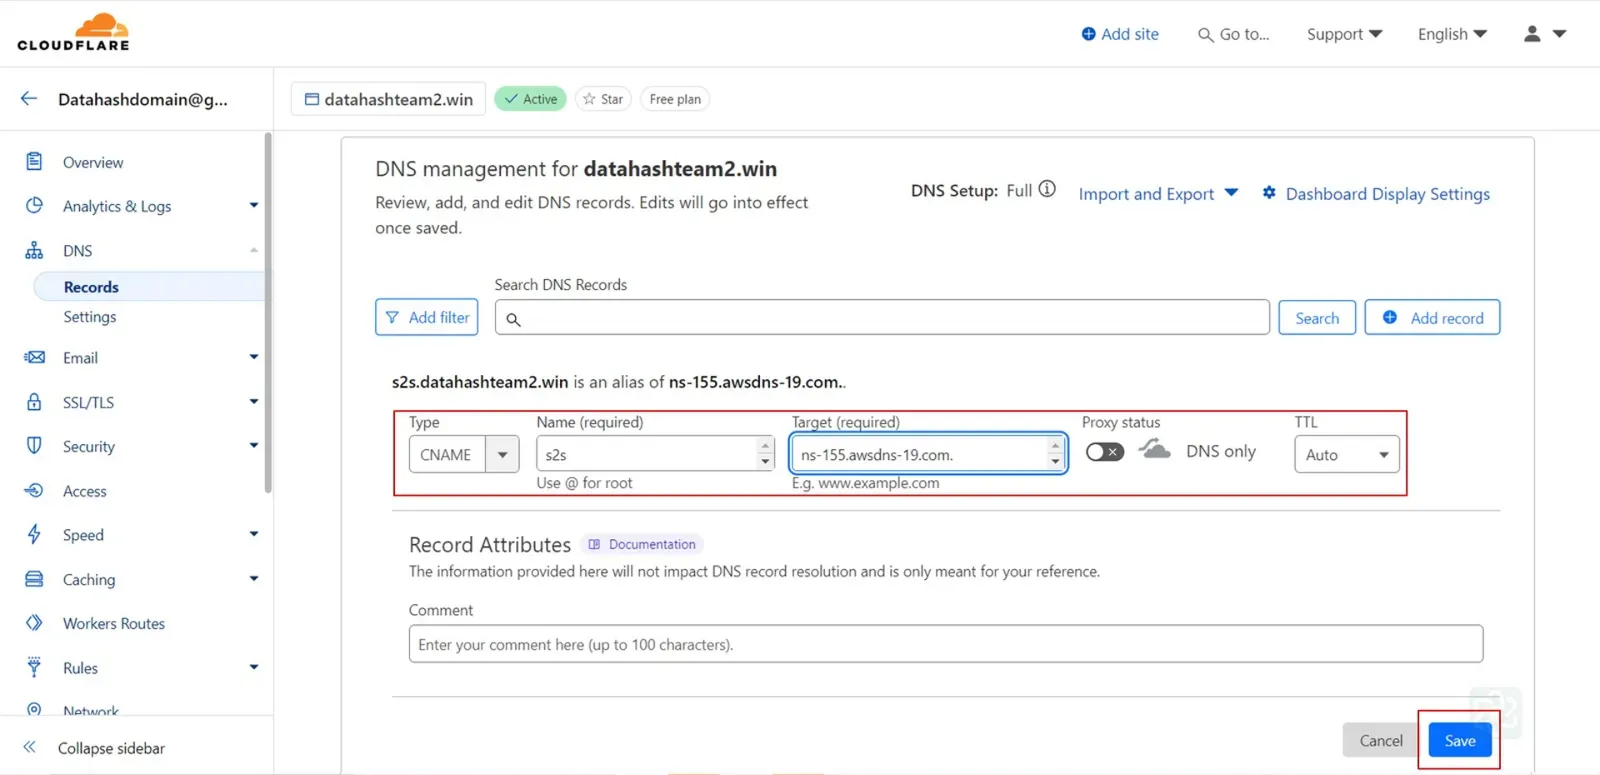Open Workers Routes sidebar item
1600x775 pixels.
click(x=114, y=623)
